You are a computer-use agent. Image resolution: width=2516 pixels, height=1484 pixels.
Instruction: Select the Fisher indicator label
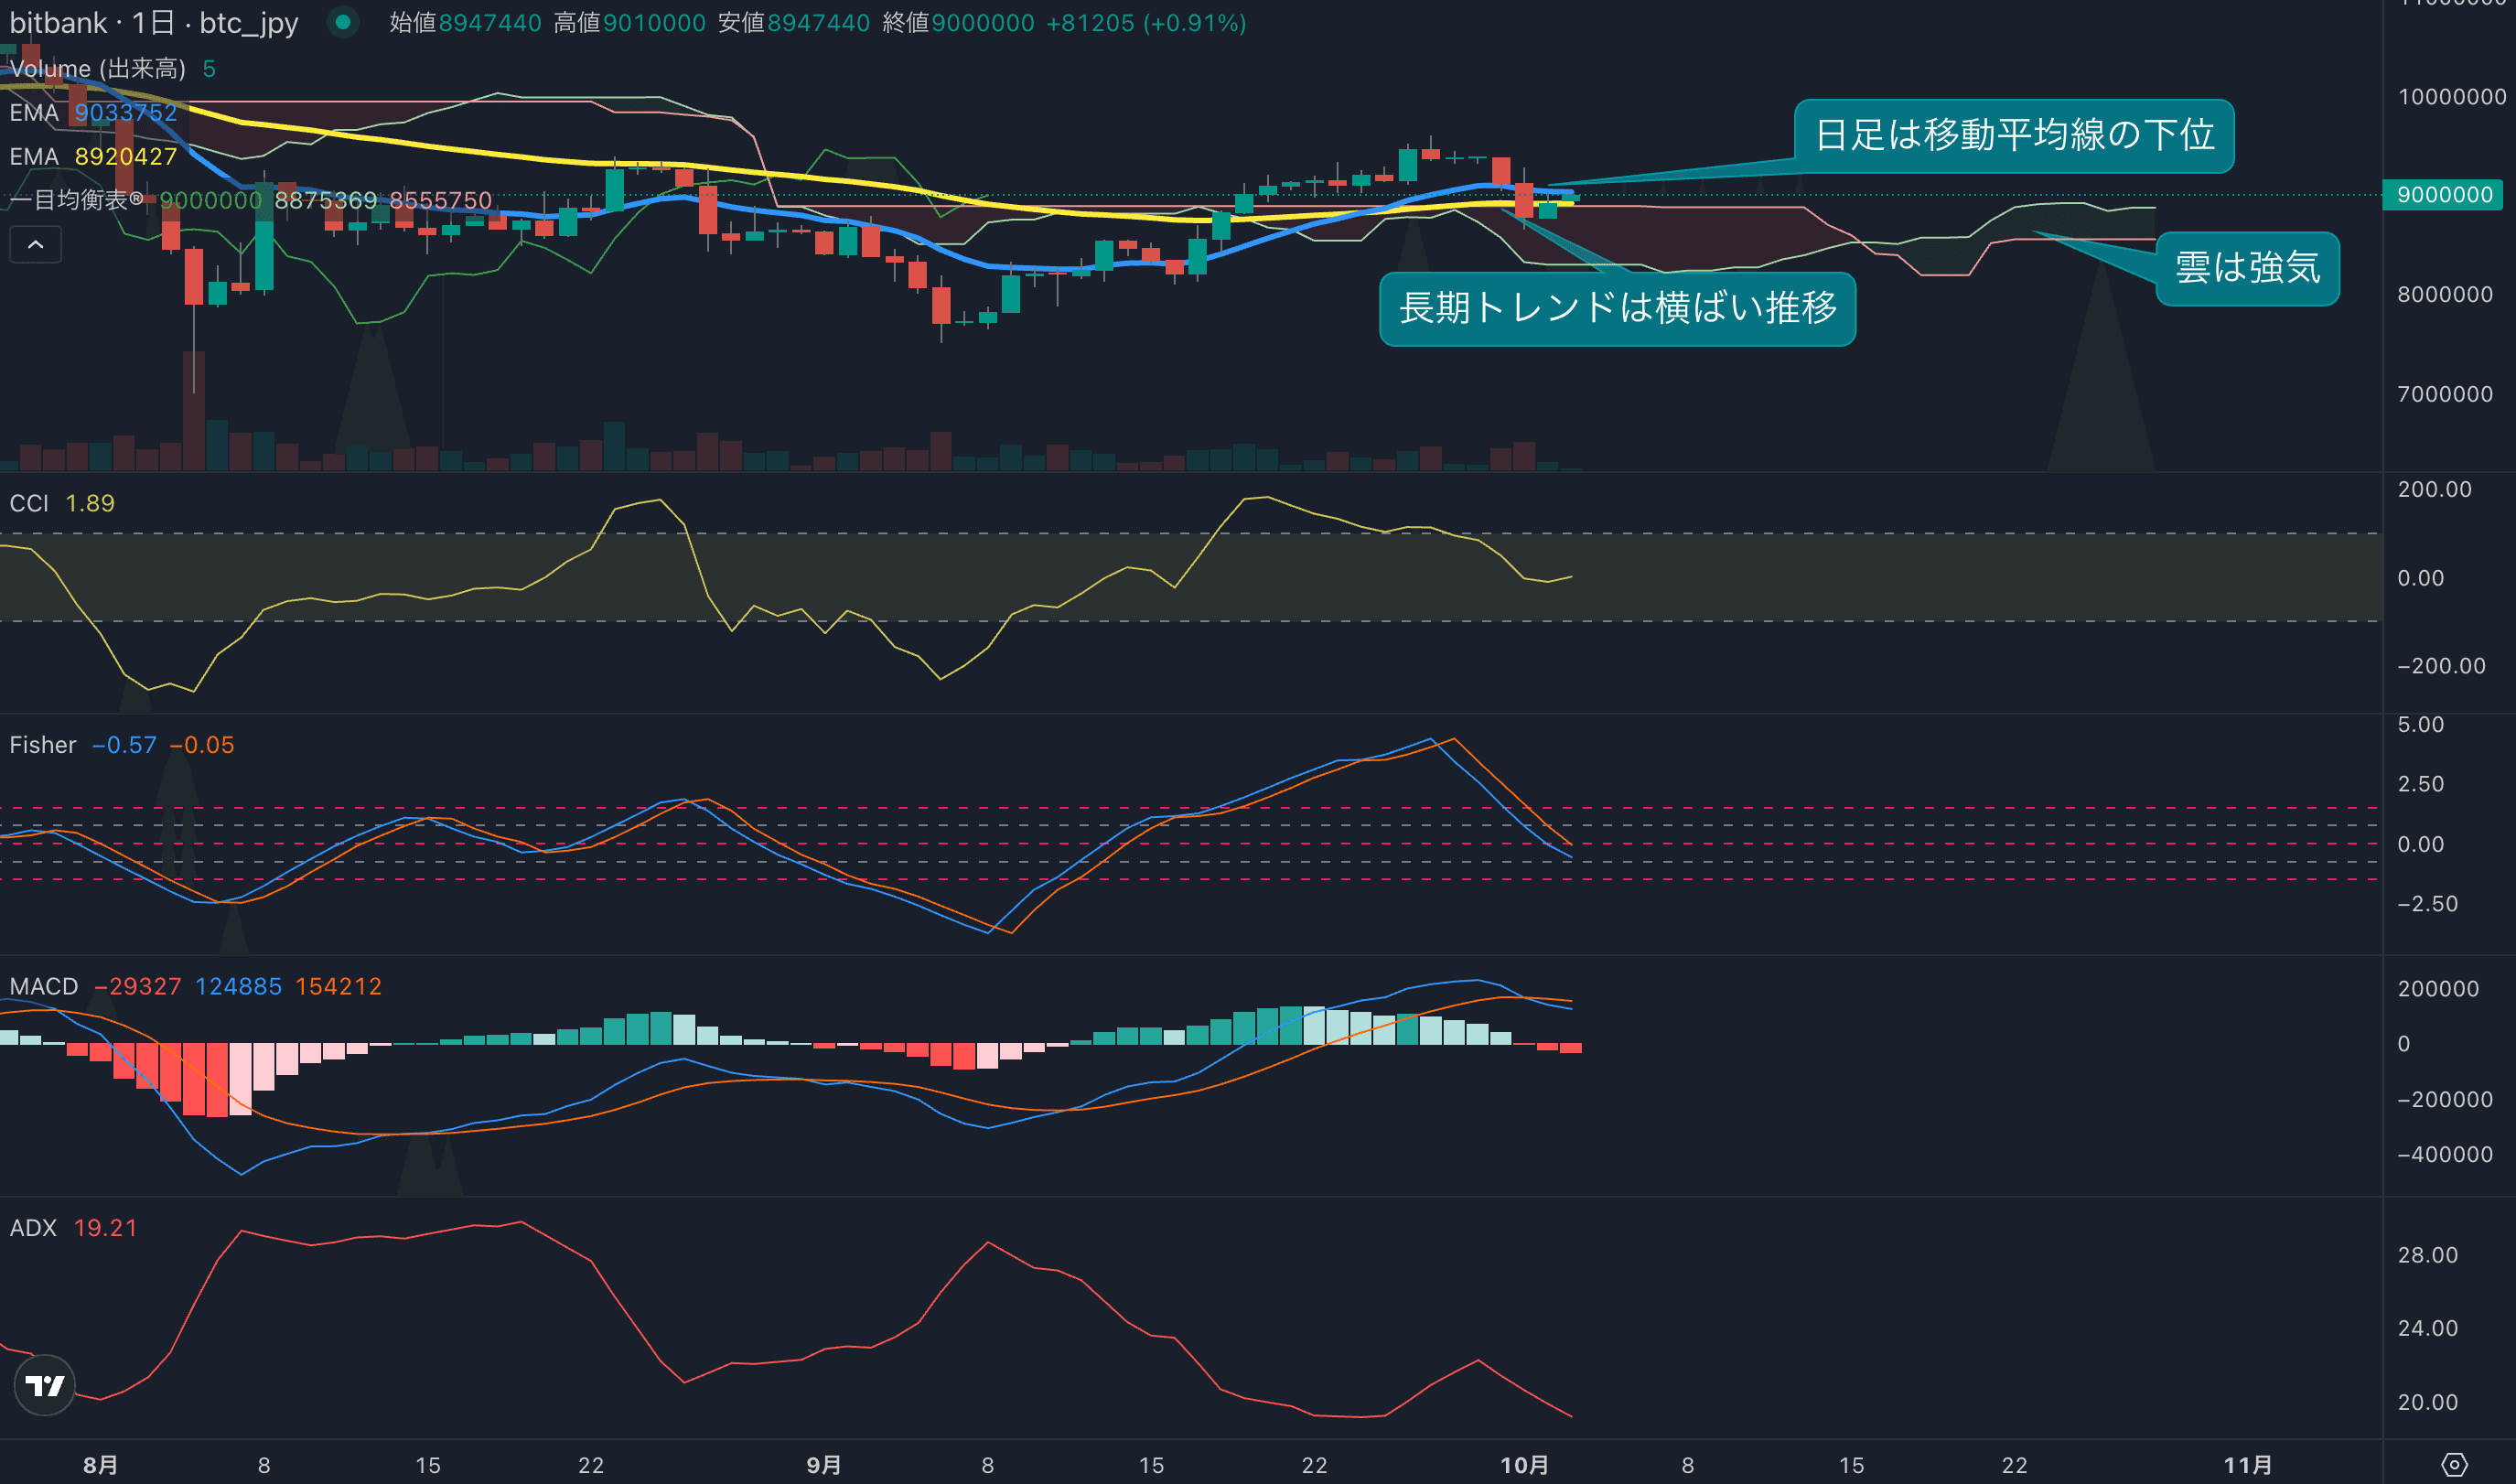pos(42,745)
